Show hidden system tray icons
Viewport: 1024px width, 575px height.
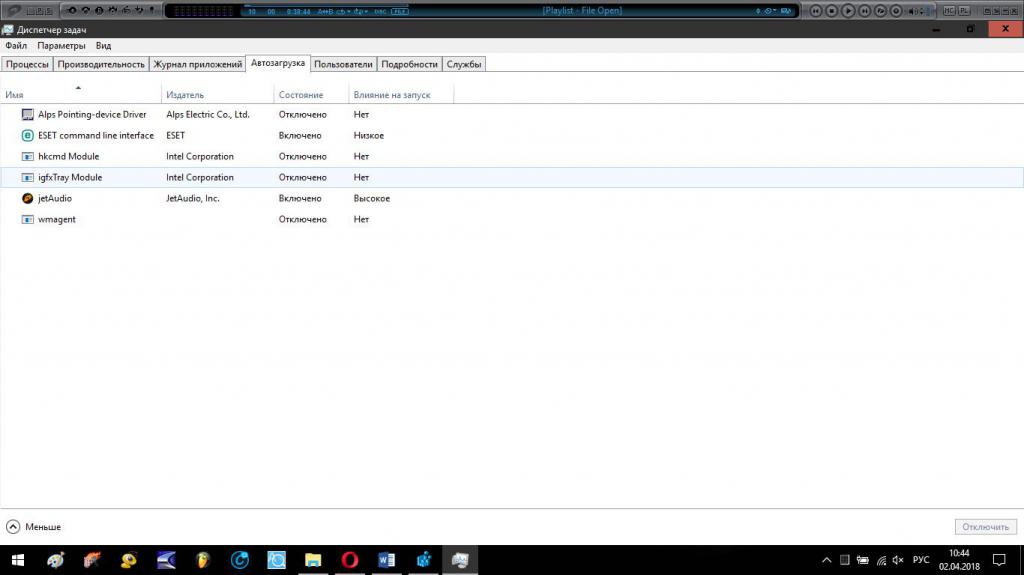point(826,560)
